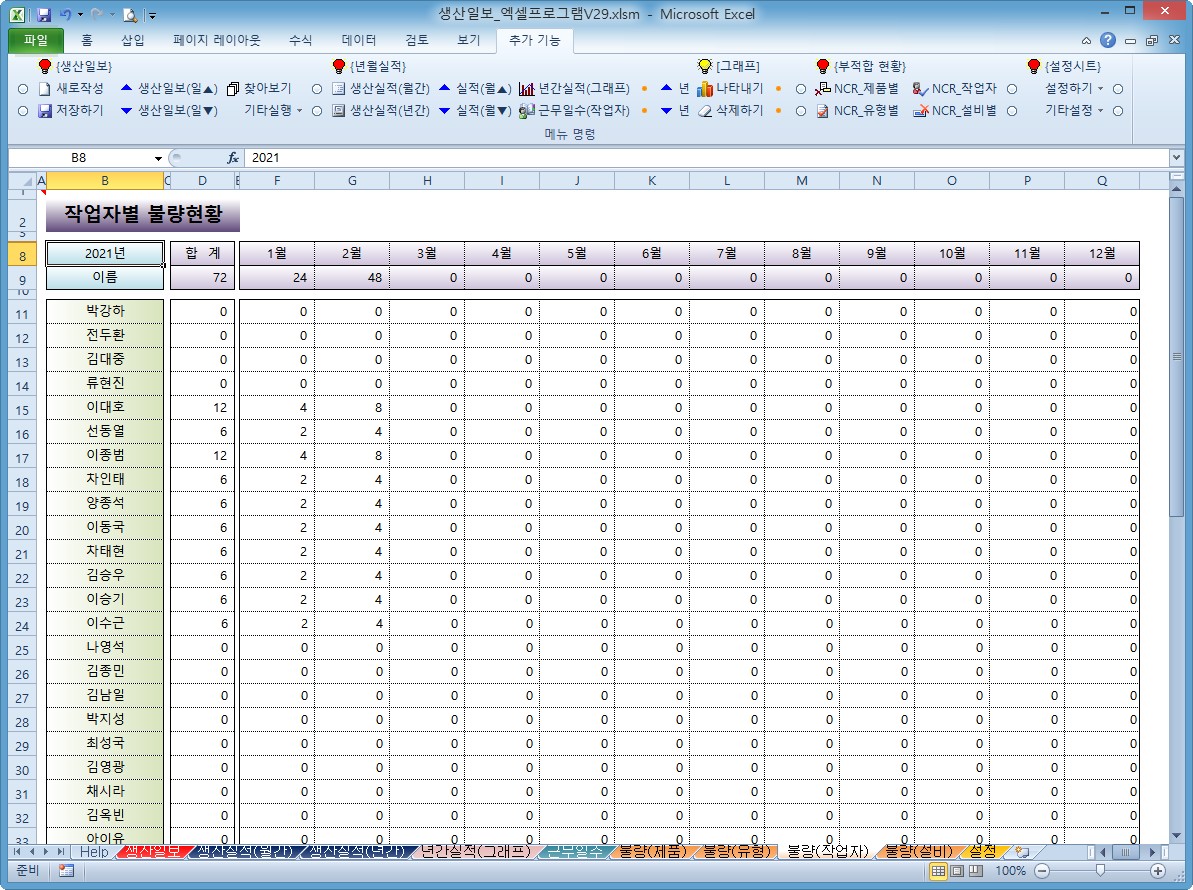The height and width of the screenshot is (890, 1193).
Task: Click the formula bar input showing 2021
Action: pyautogui.click(x=708, y=157)
